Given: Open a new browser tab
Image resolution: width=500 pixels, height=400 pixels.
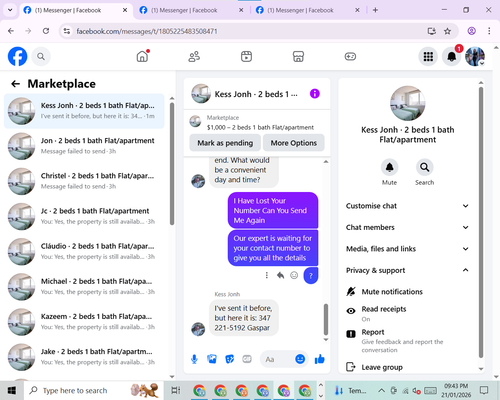Looking at the screenshot, I should (x=375, y=10).
